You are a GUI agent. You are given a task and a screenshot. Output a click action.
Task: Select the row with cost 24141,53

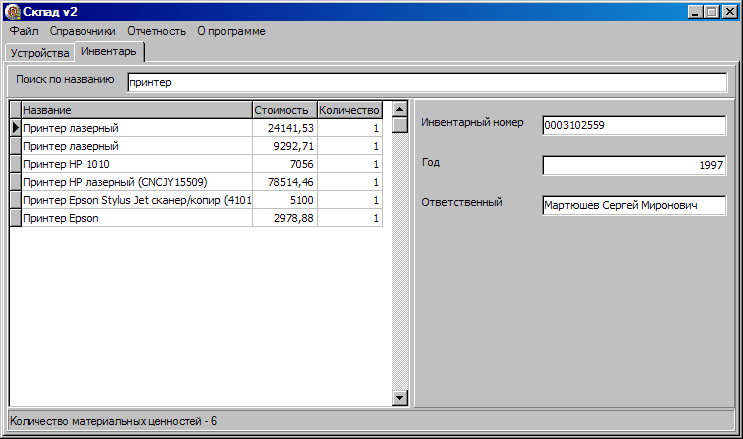pos(196,128)
